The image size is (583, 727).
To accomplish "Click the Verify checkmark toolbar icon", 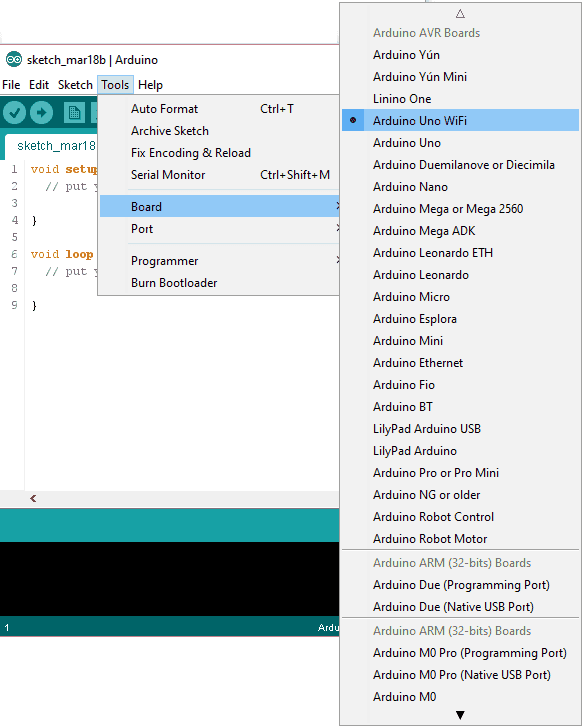I will coord(14,113).
